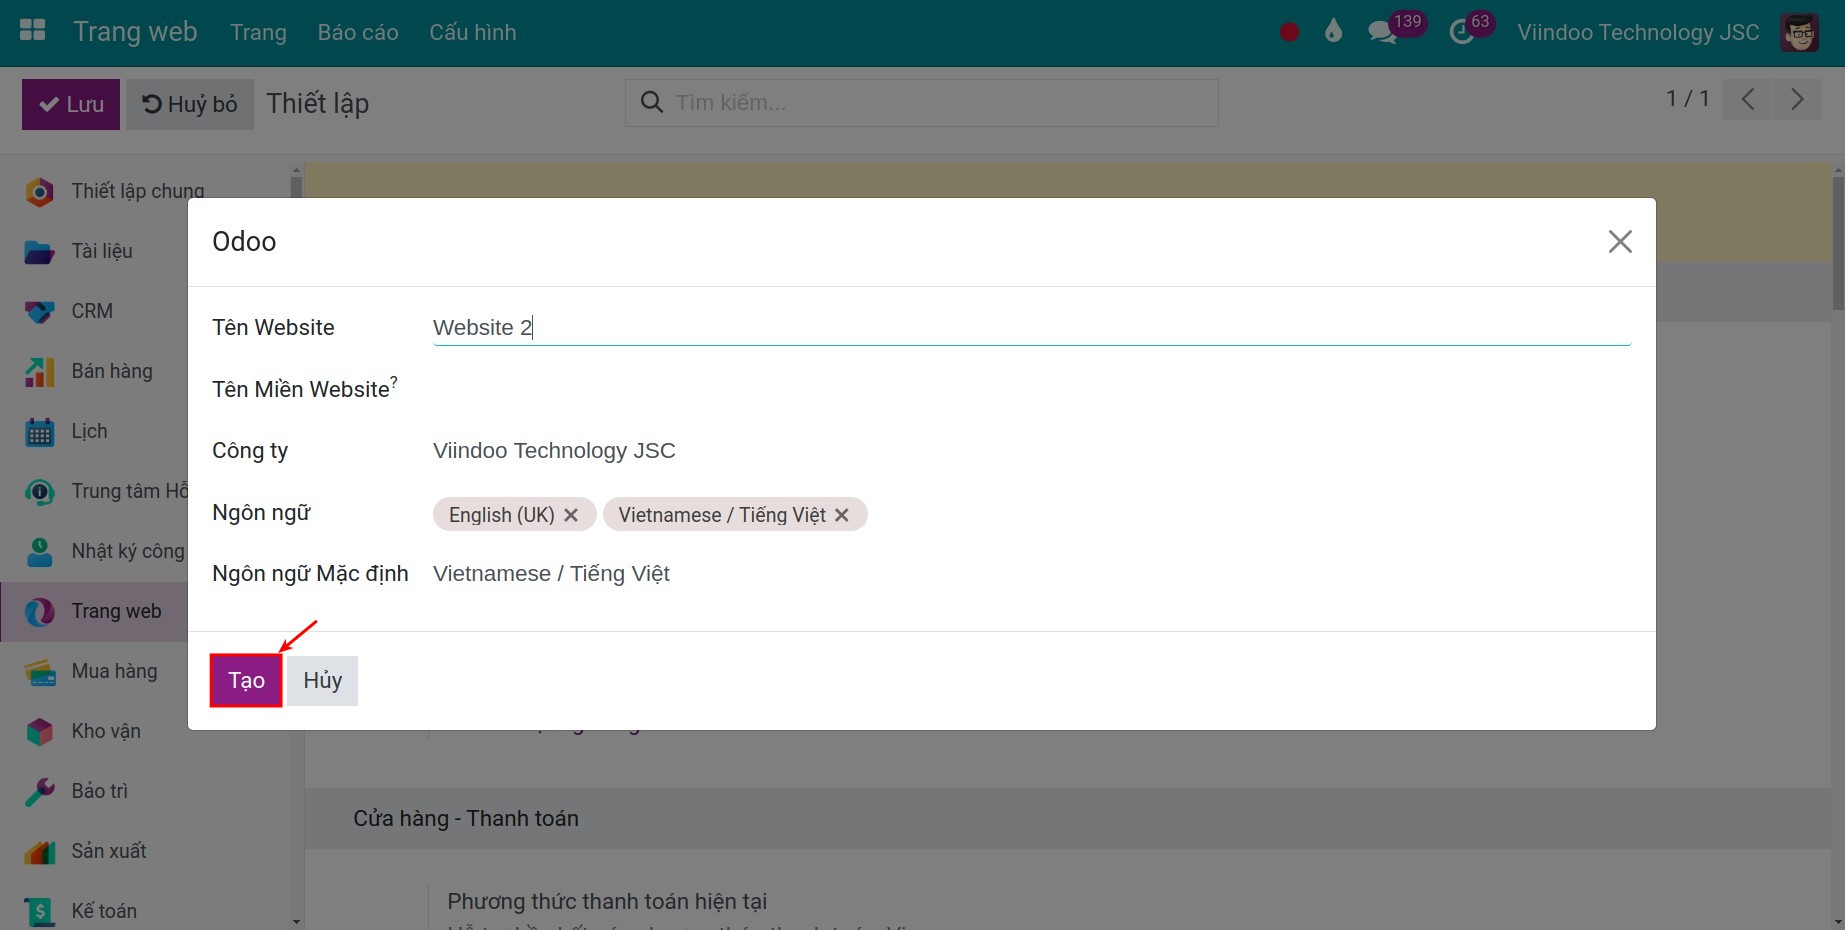Click the Trang web app title
The image size is (1845, 930).
click(x=135, y=32)
